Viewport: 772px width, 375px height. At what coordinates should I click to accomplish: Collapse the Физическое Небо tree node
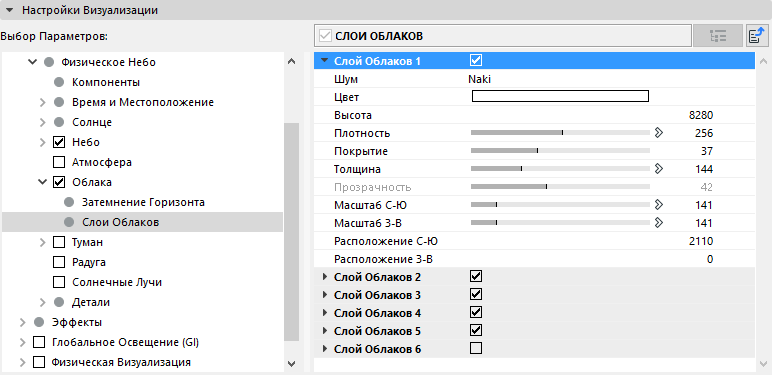(32, 62)
